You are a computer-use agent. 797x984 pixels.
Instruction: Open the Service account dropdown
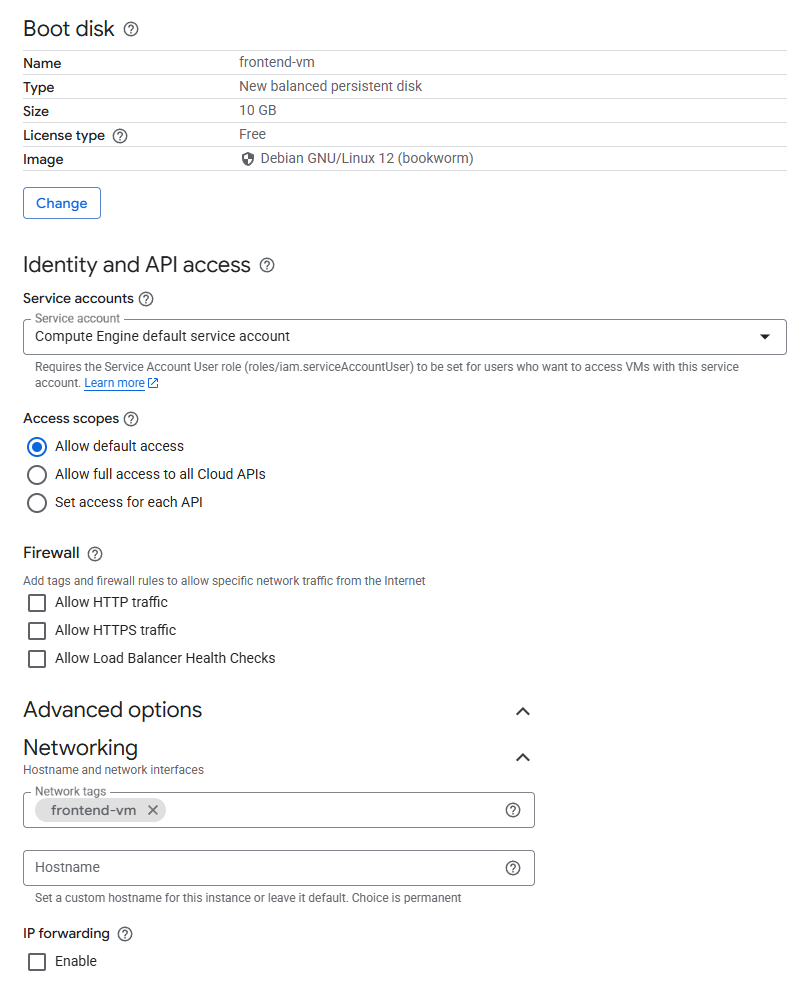pos(404,337)
